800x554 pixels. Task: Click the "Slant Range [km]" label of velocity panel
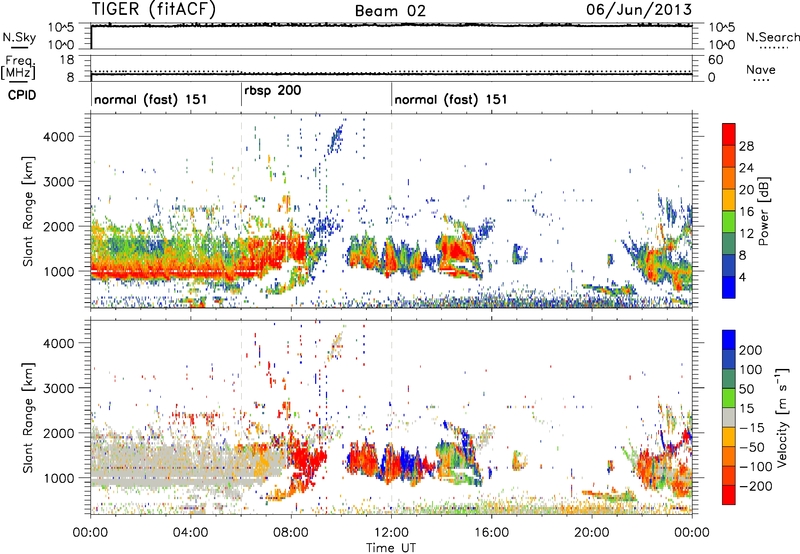[28, 417]
